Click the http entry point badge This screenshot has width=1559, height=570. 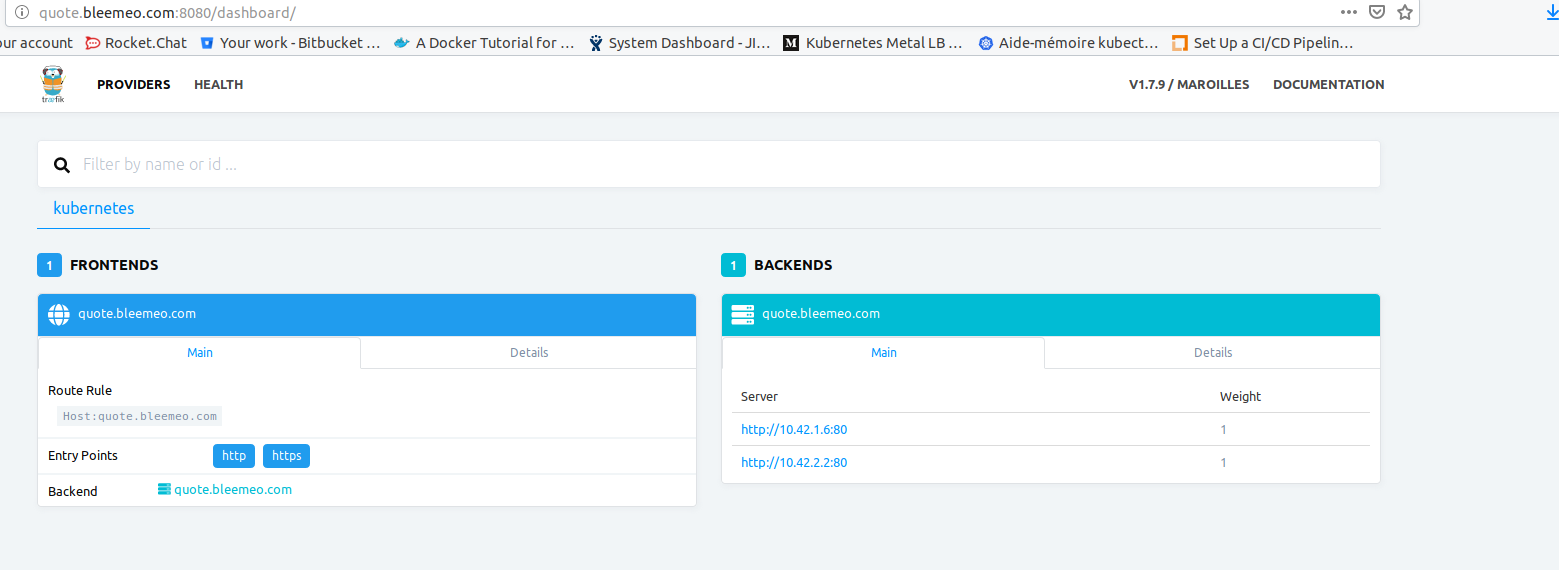coord(234,456)
